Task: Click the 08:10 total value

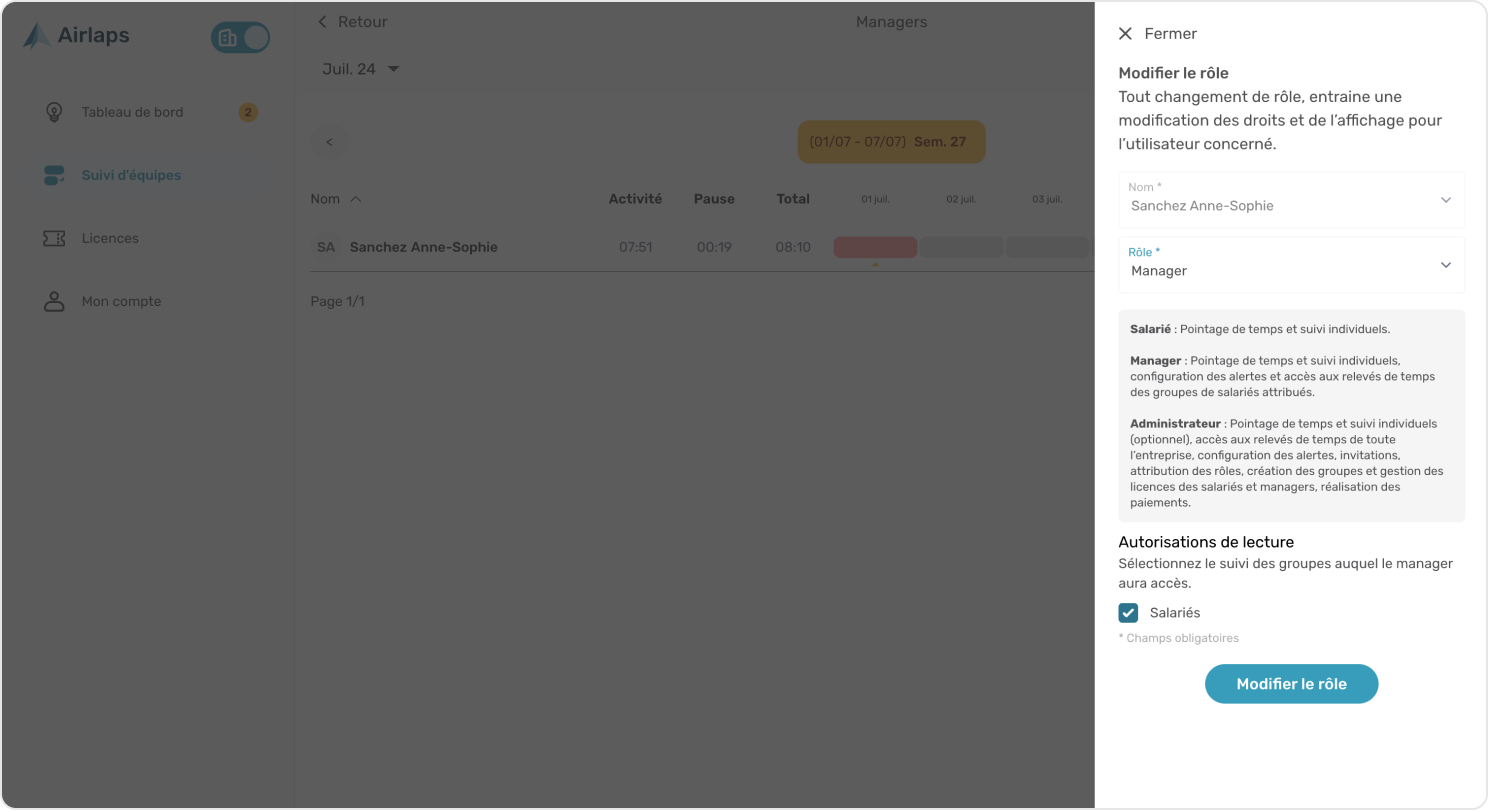Action: click(793, 247)
